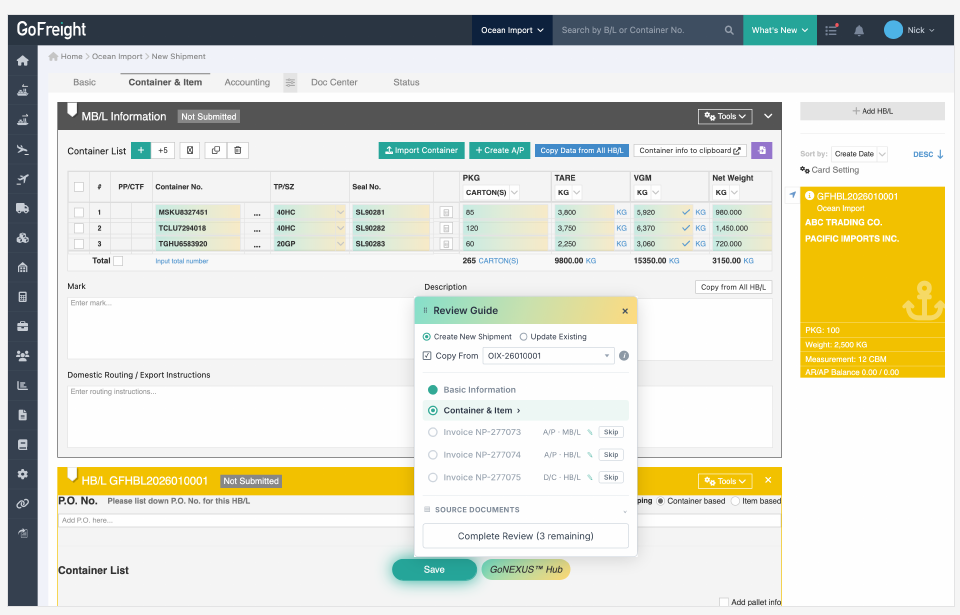
Task: Click the ellipsis next to MSKU8327451
Action: 257,213
